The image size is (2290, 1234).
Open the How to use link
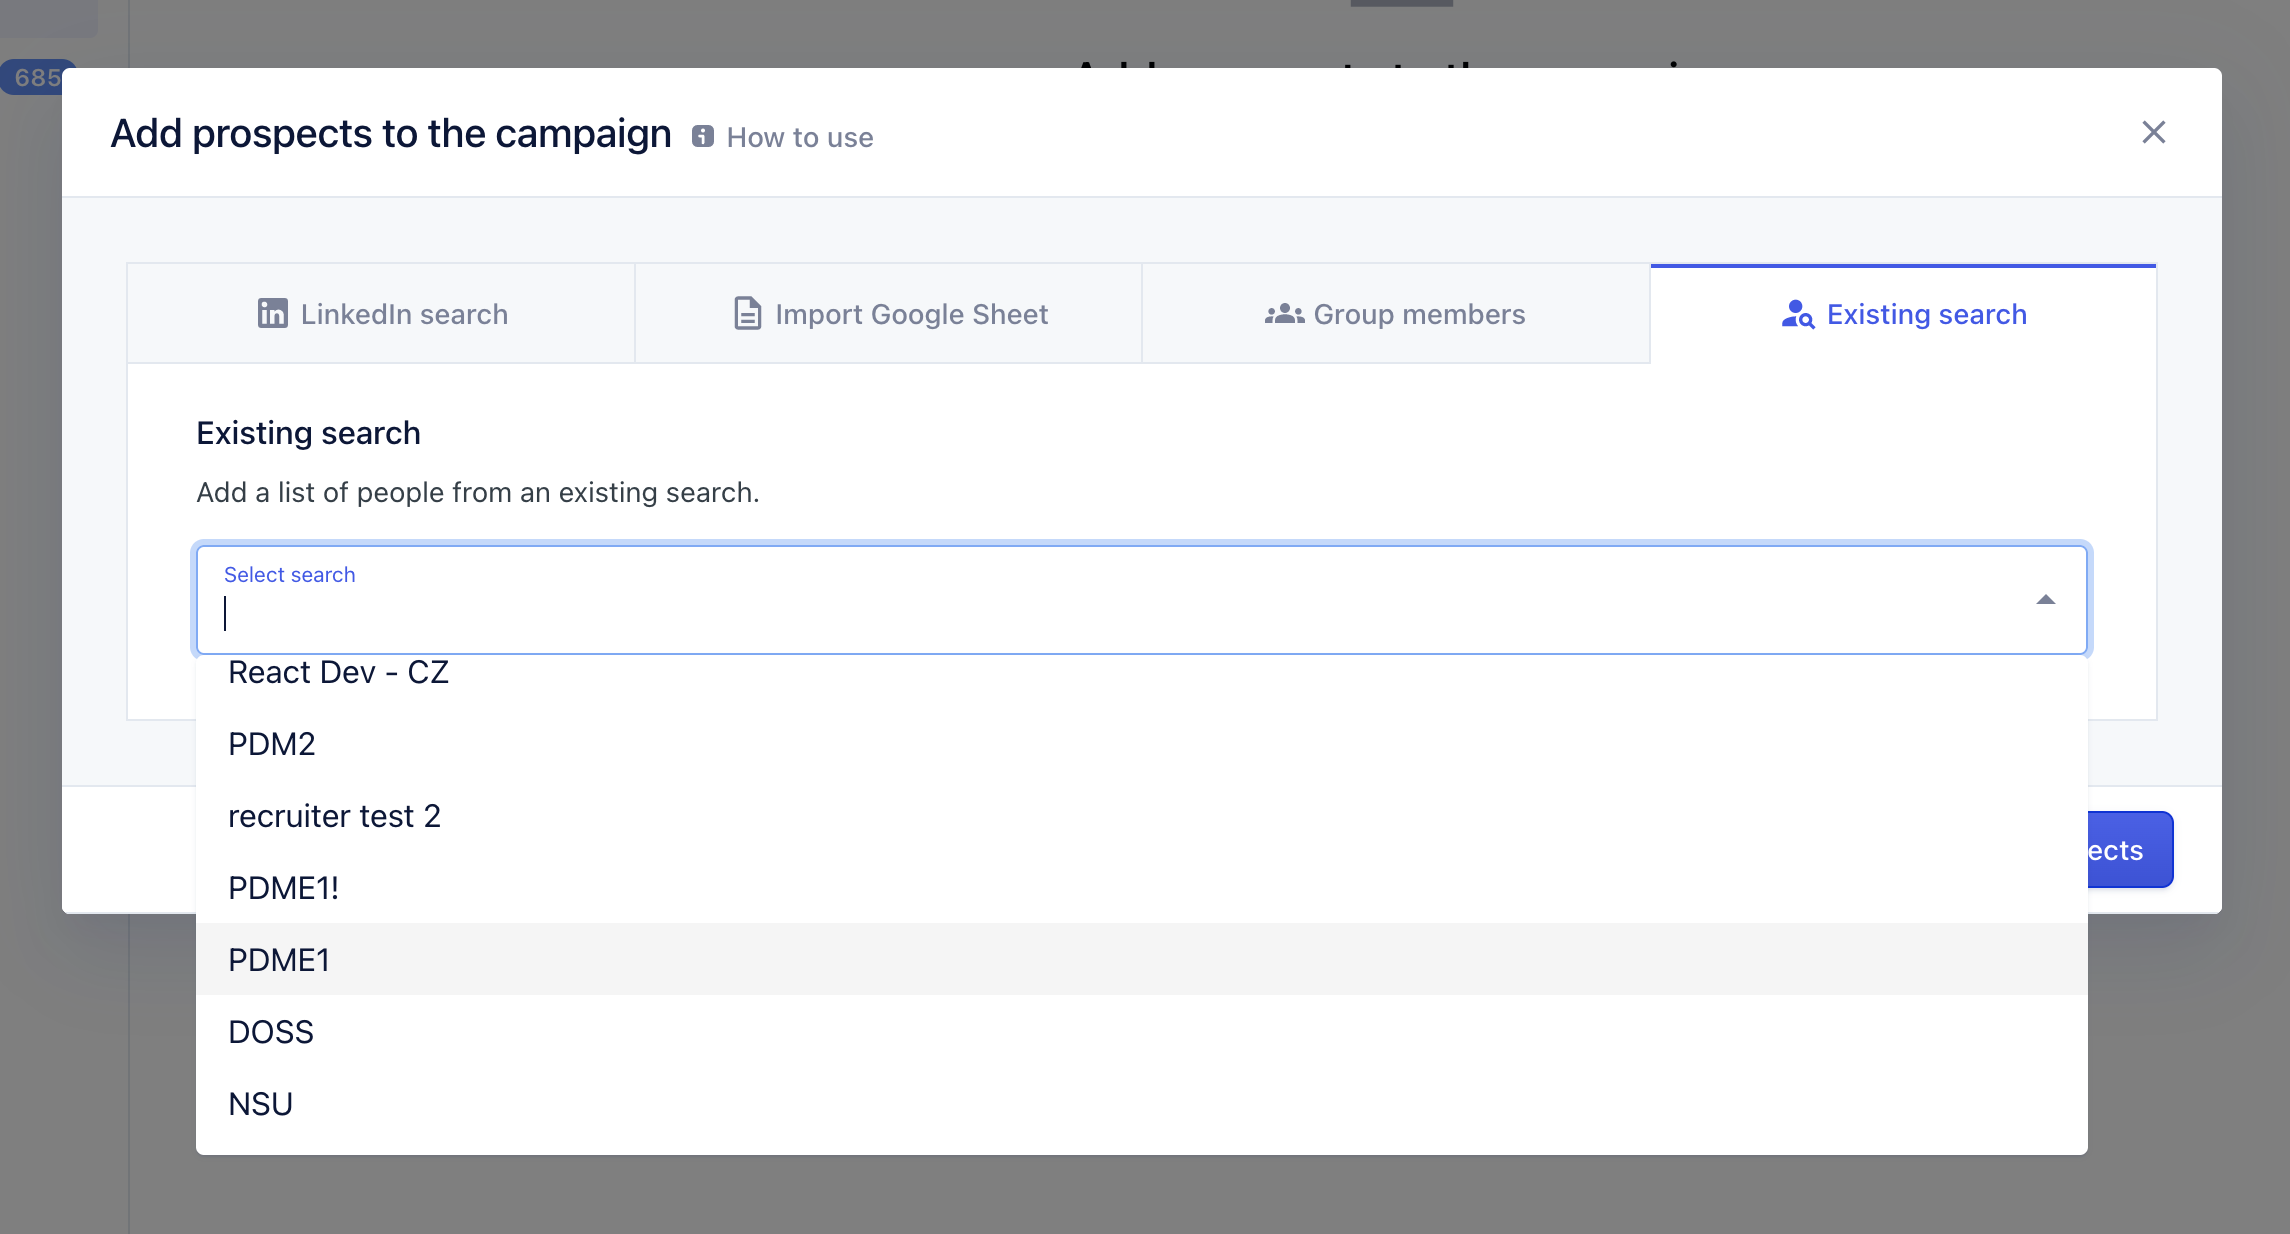[x=799, y=137]
